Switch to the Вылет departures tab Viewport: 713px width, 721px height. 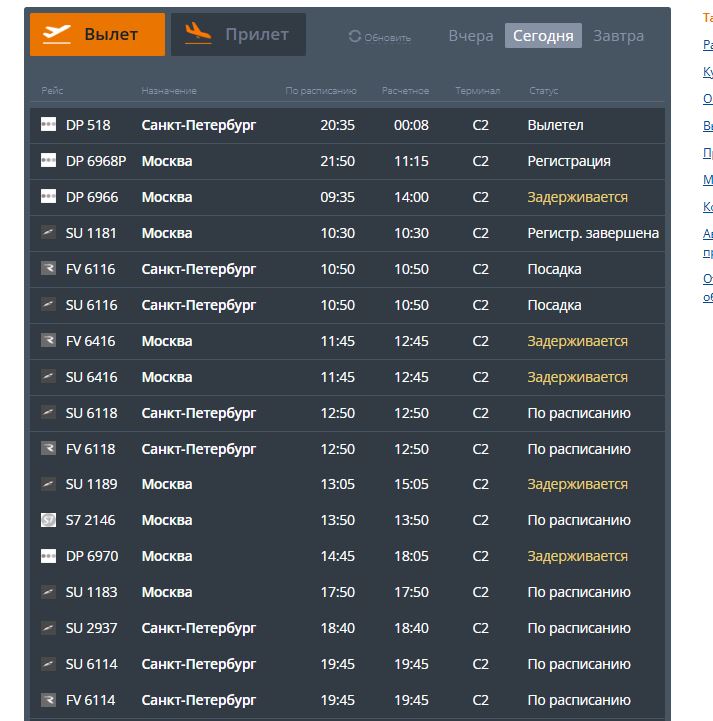97,34
